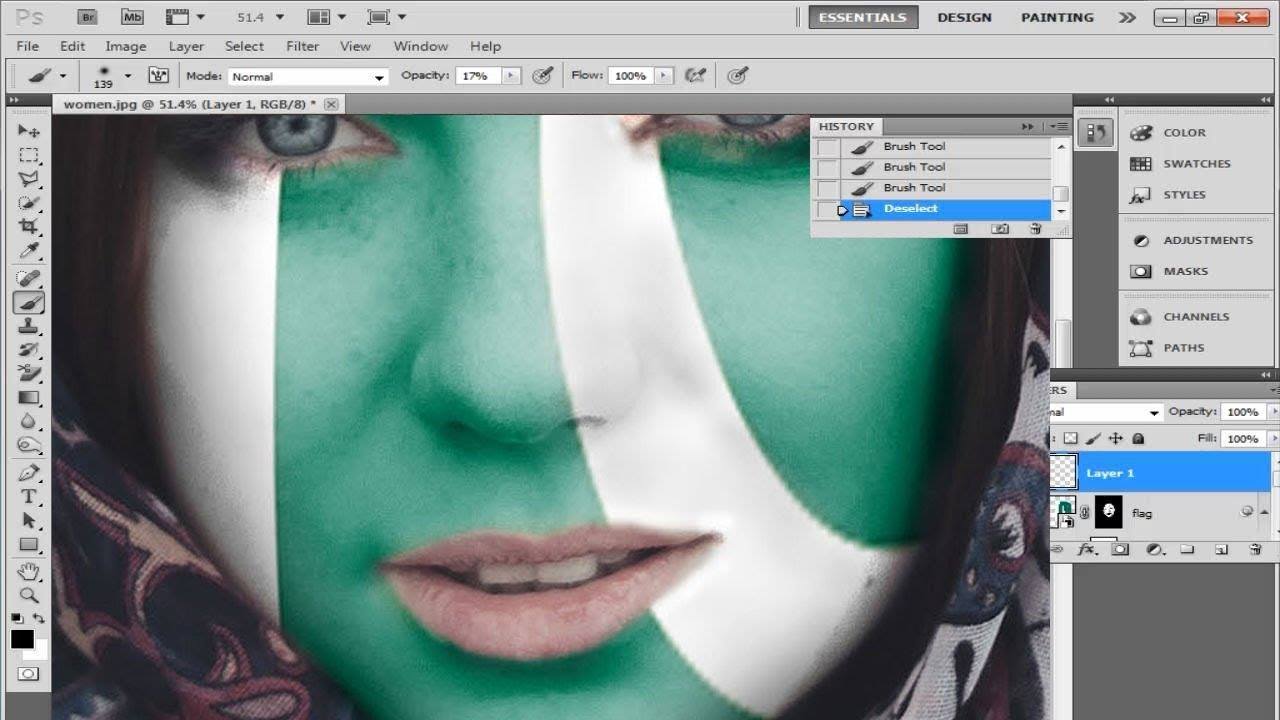Toggle lock transparent pixels
The width and height of the screenshot is (1280, 720).
[x=1071, y=438]
